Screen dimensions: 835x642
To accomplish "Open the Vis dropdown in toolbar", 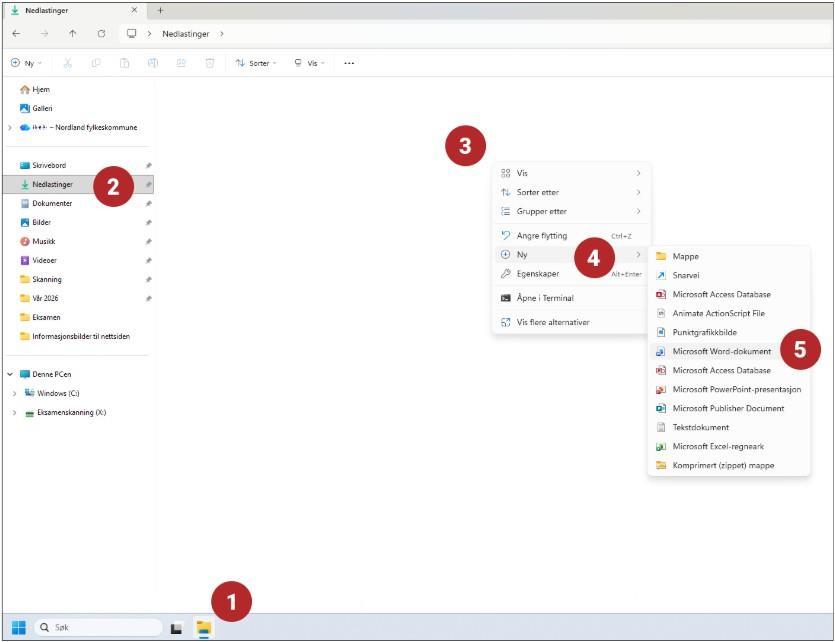I will pos(311,63).
